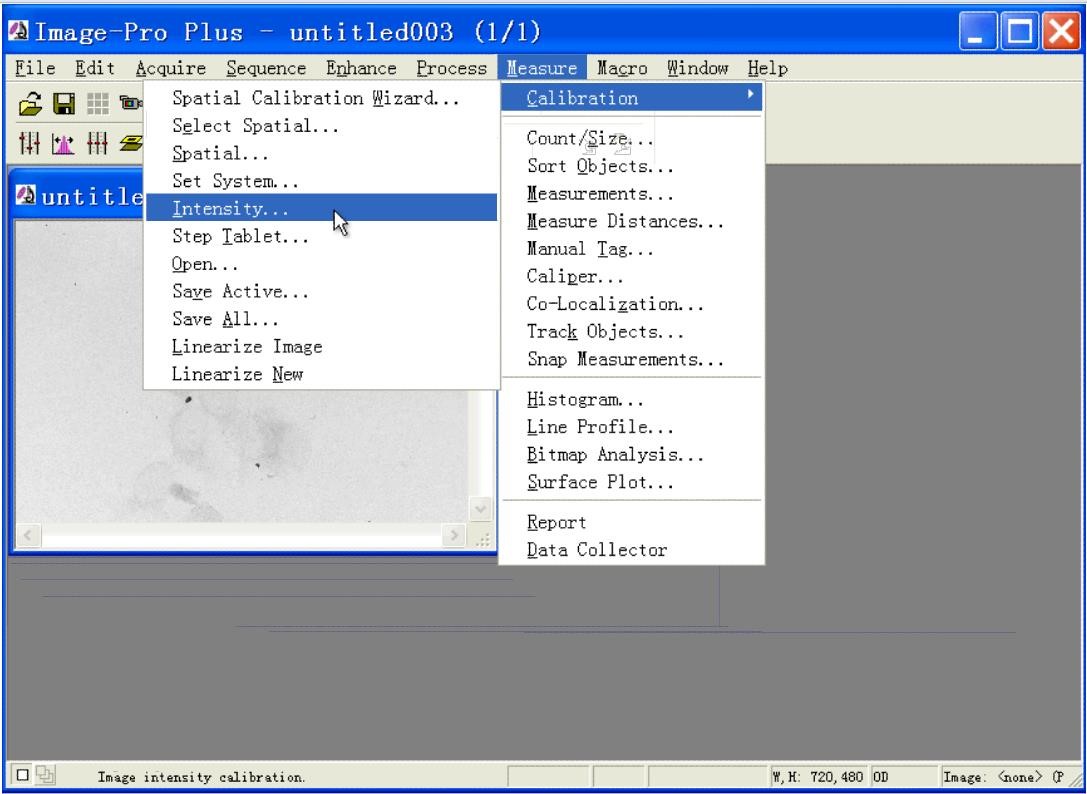Click the pink histogram range icon

tap(63, 144)
